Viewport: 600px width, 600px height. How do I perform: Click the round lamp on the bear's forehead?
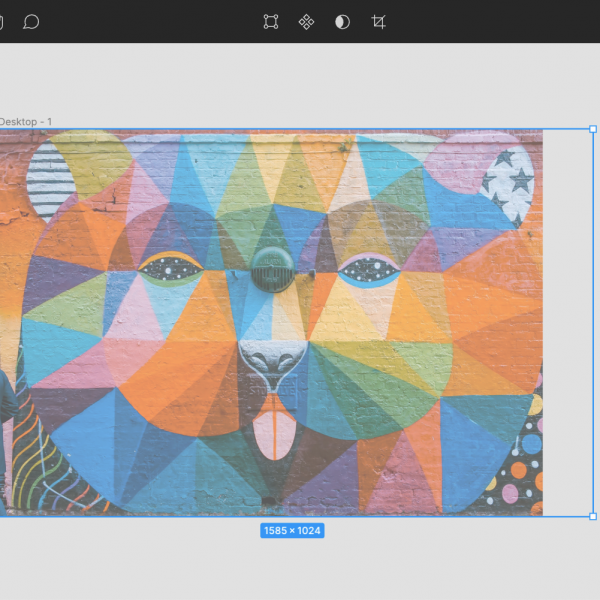coord(270,268)
